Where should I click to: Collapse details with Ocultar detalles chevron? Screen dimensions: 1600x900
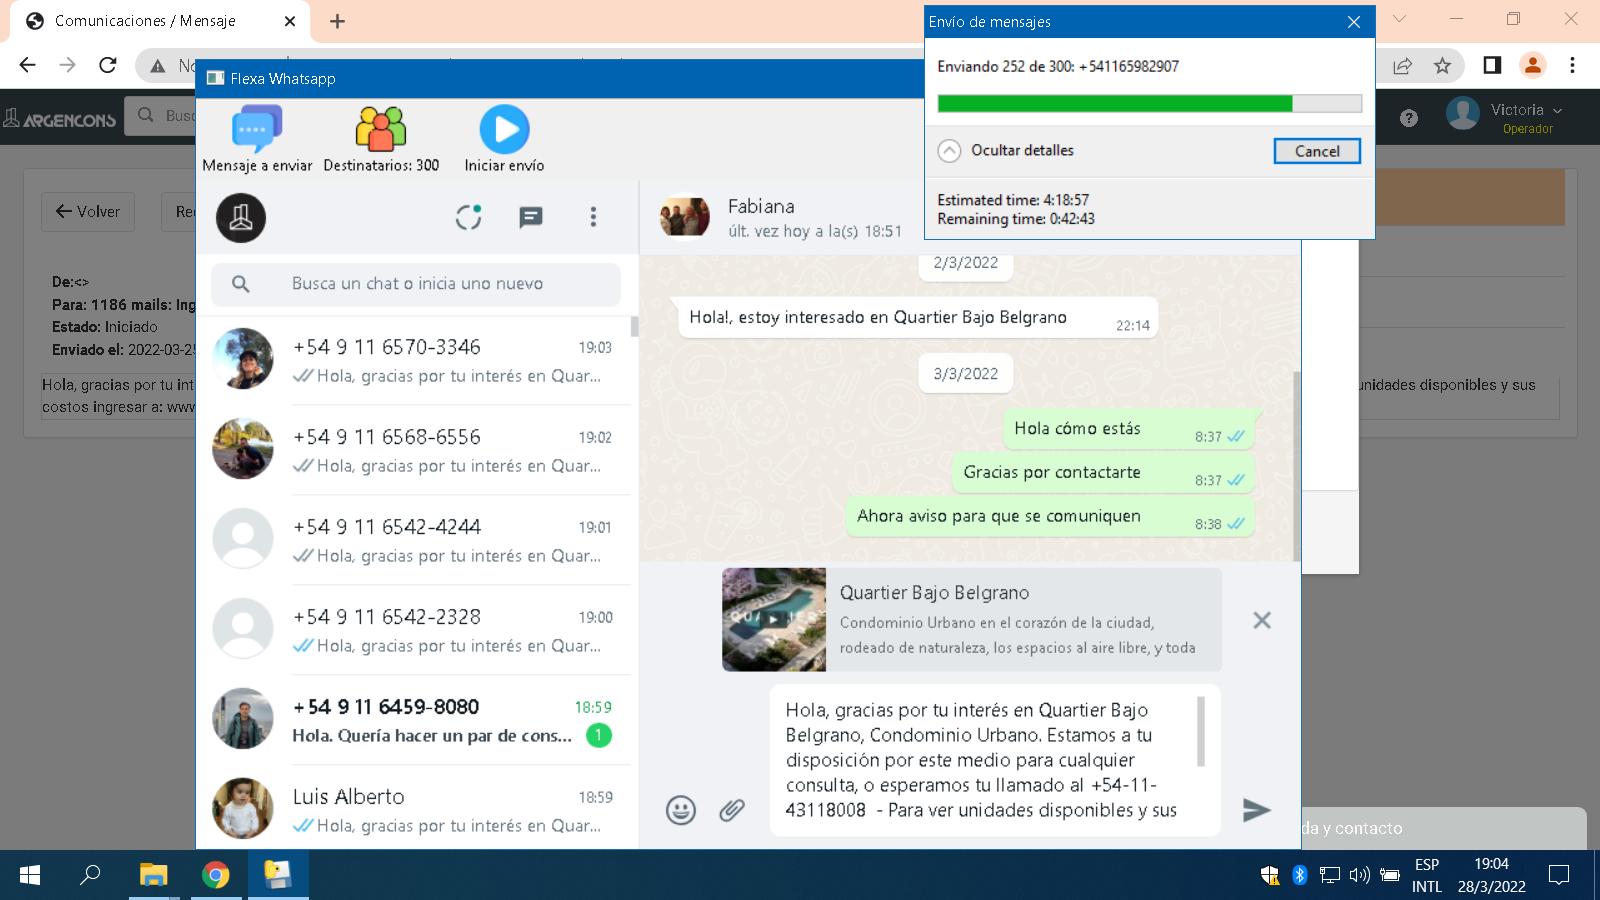pyautogui.click(x=949, y=151)
